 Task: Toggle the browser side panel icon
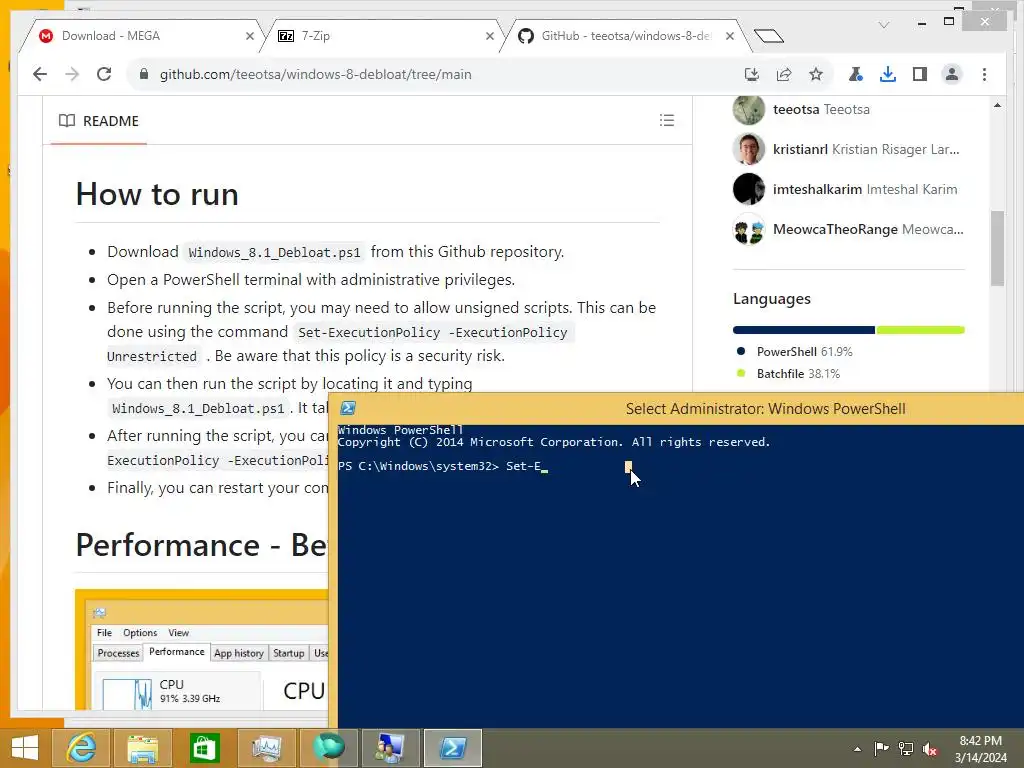click(920, 74)
